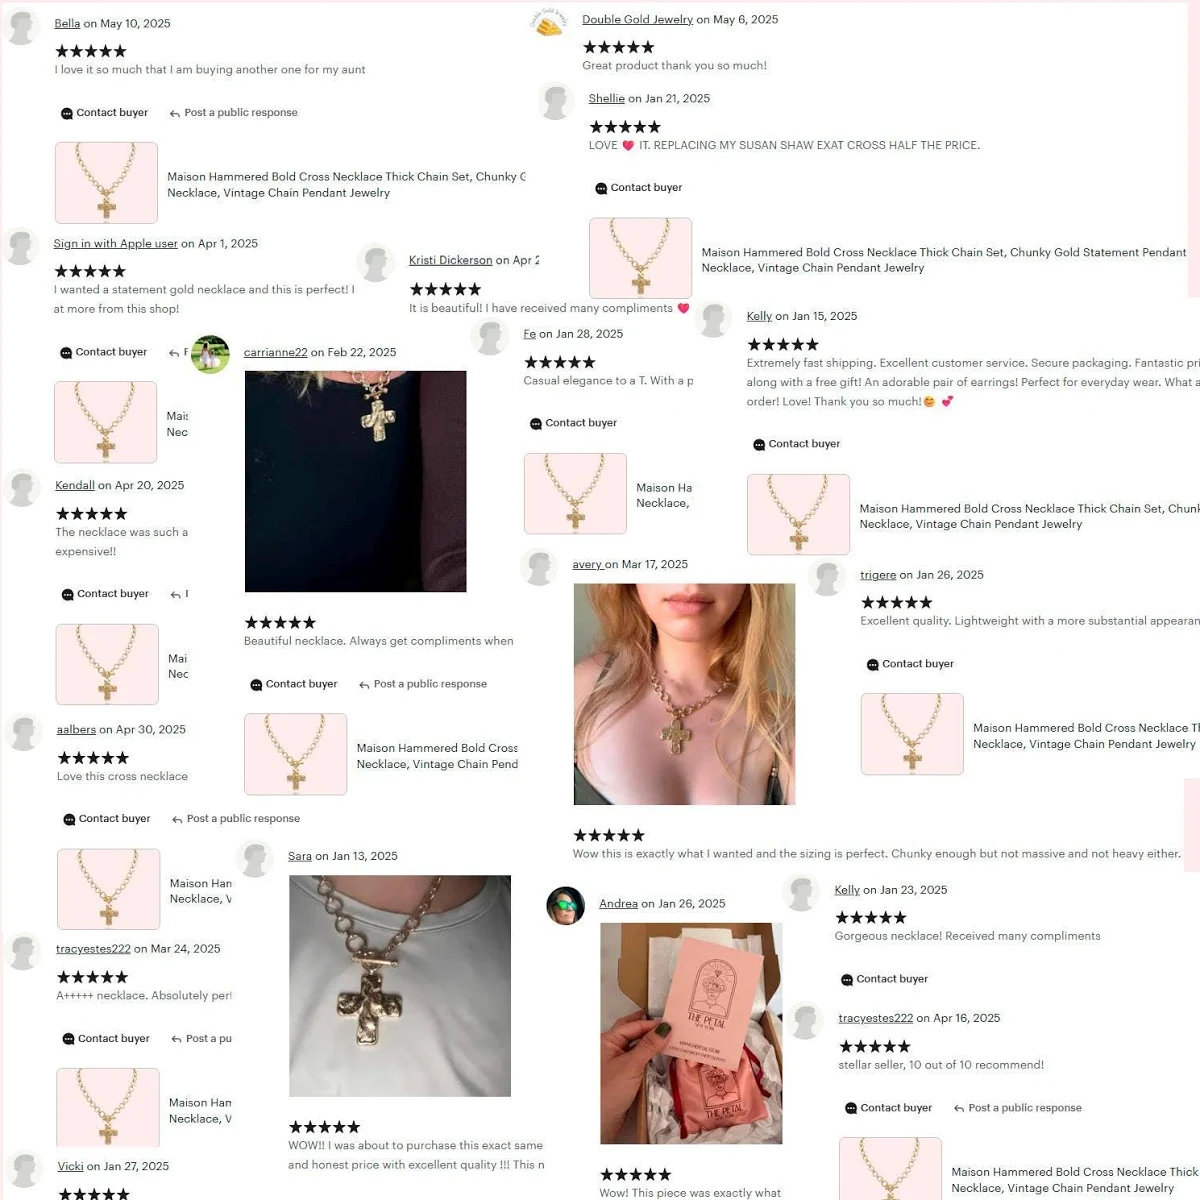The width and height of the screenshot is (1200, 1200).
Task: Click avery's default profile avatar
Action: tap(539, 567)
